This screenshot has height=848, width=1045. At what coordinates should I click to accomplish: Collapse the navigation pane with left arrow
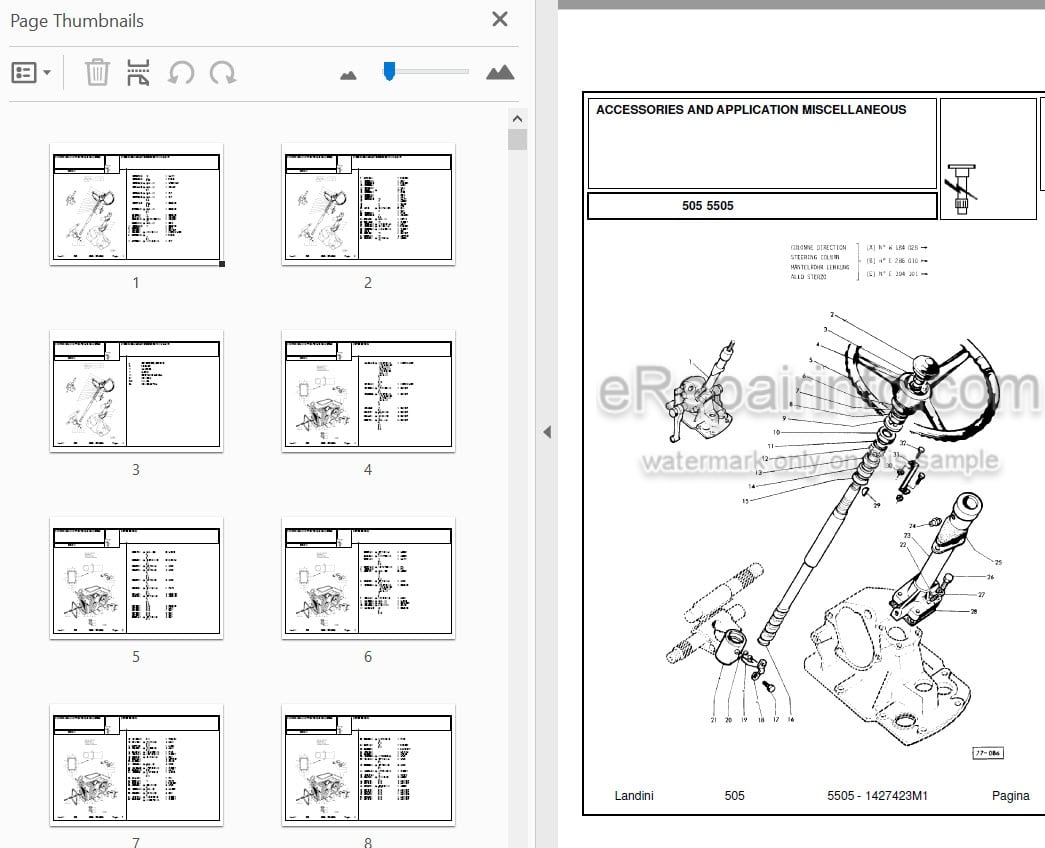[x=547, y=432]
